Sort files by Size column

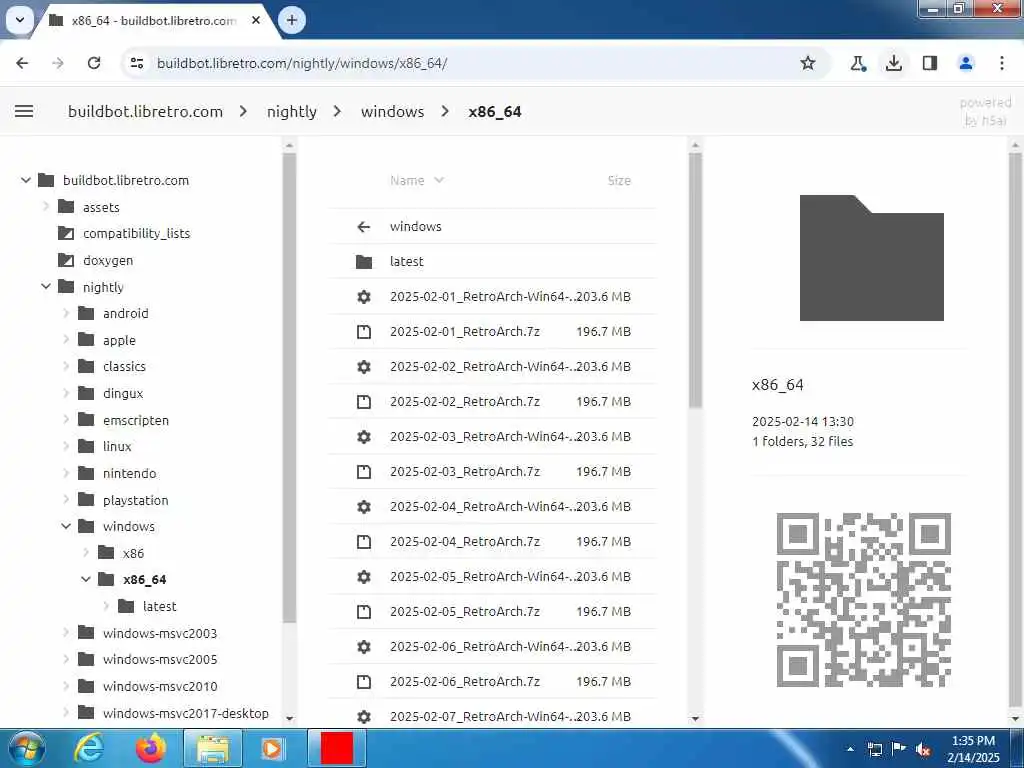tap(618, 180)
